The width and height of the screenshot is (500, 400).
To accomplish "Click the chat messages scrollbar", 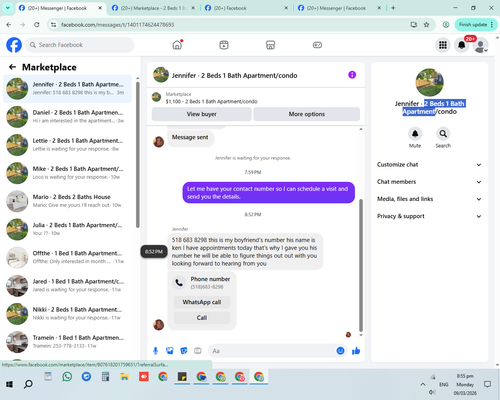I will click(361, 265).
